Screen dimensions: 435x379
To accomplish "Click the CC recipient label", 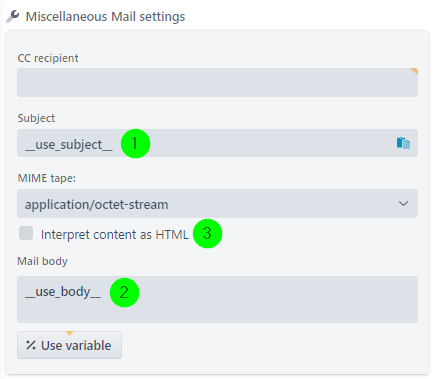I will [48, 58].
